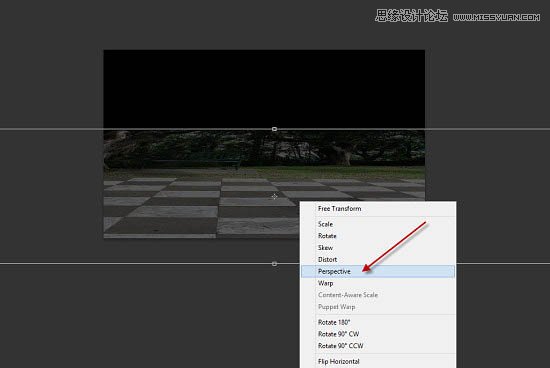
Task: Select the Rotate menu option
Action: 378,236
